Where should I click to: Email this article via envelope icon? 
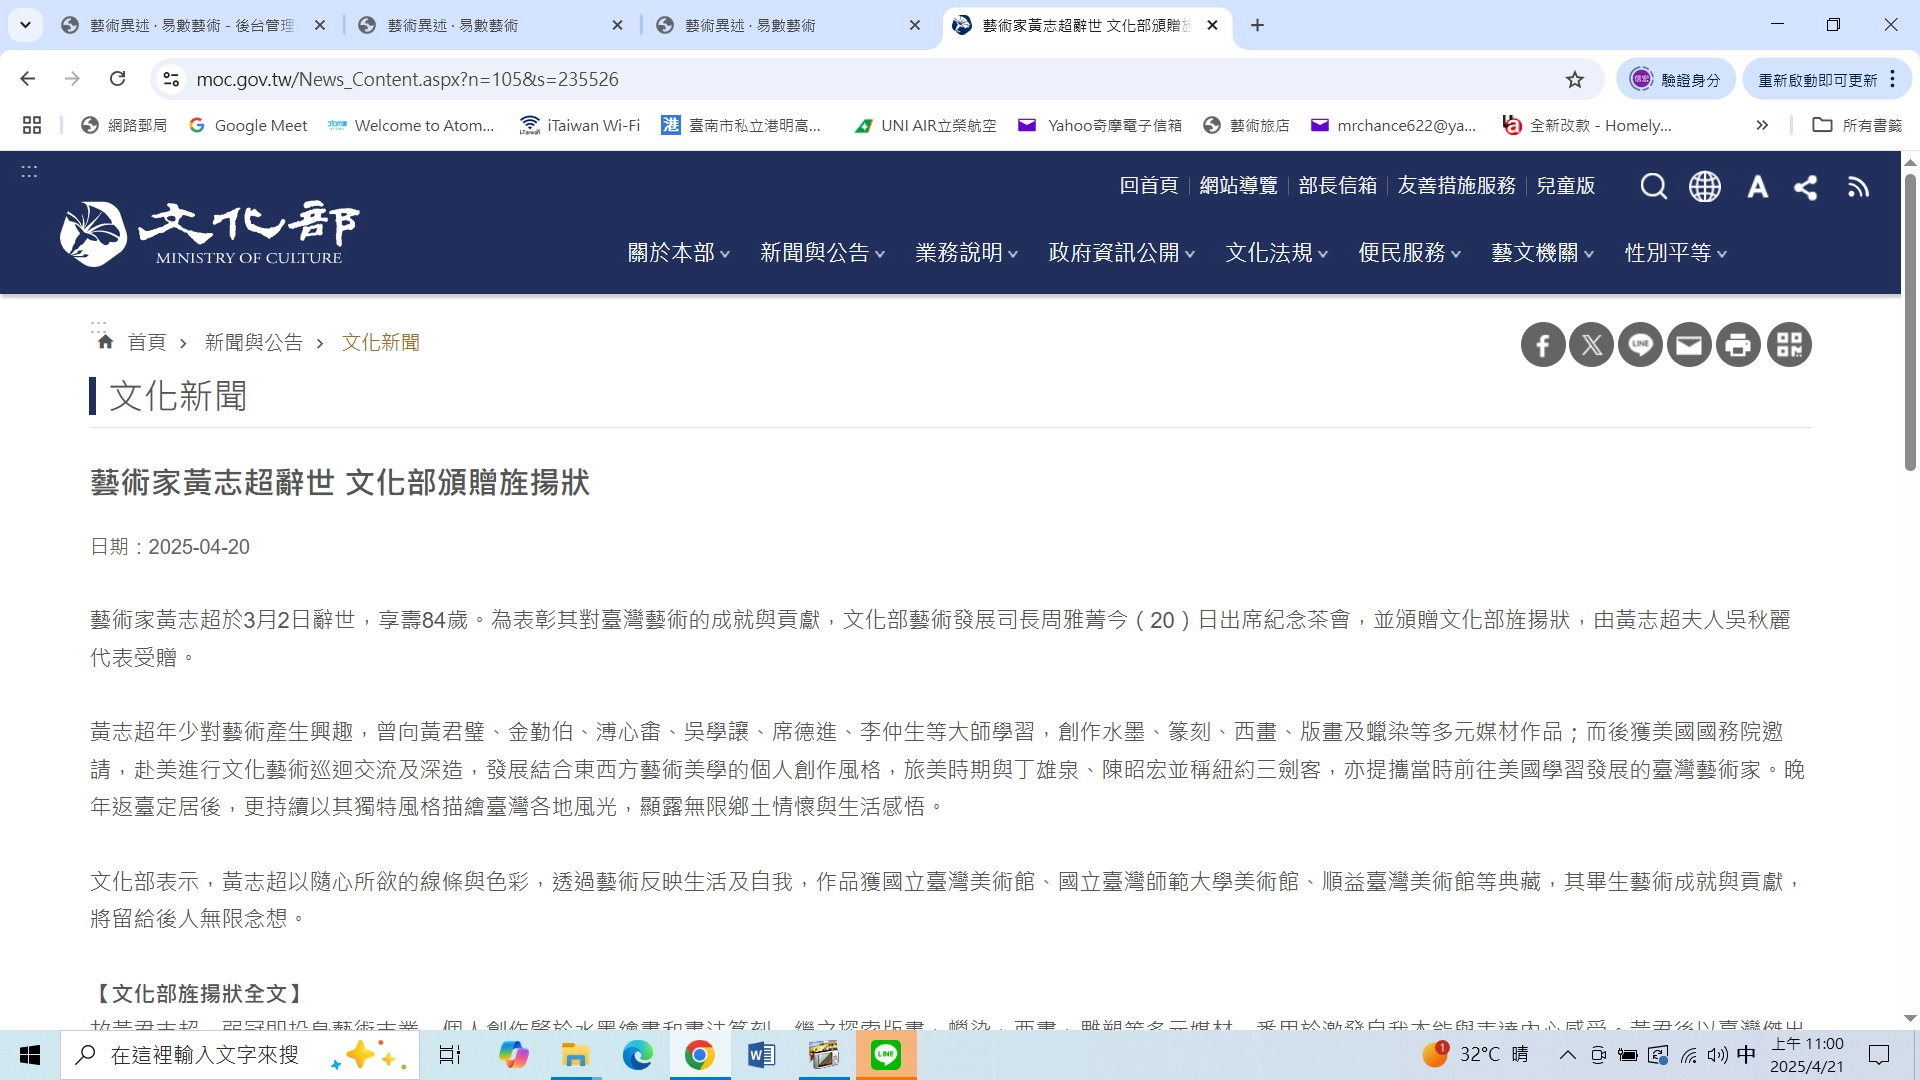(x=1689, y=345)
